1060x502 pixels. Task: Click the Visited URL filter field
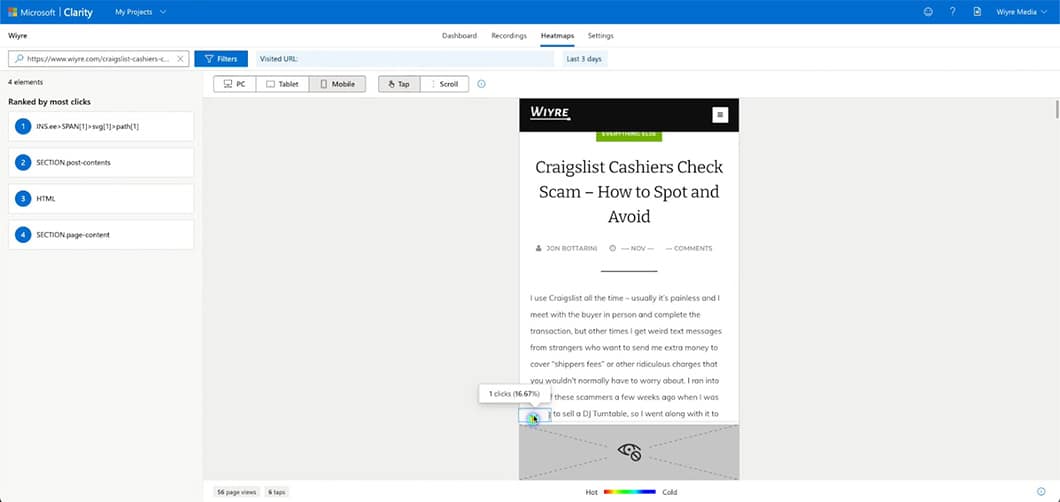[x=405, y=59]
